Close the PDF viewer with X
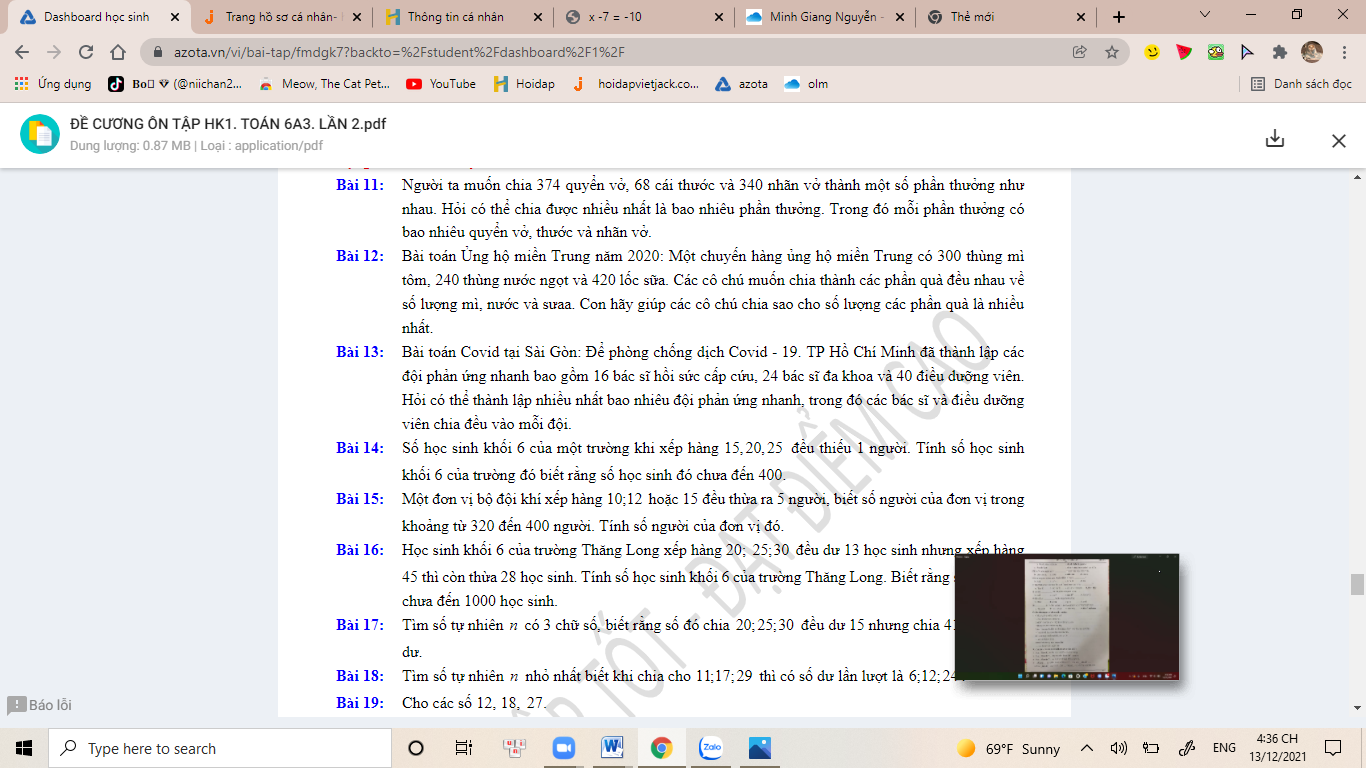 coord(1339,141)
